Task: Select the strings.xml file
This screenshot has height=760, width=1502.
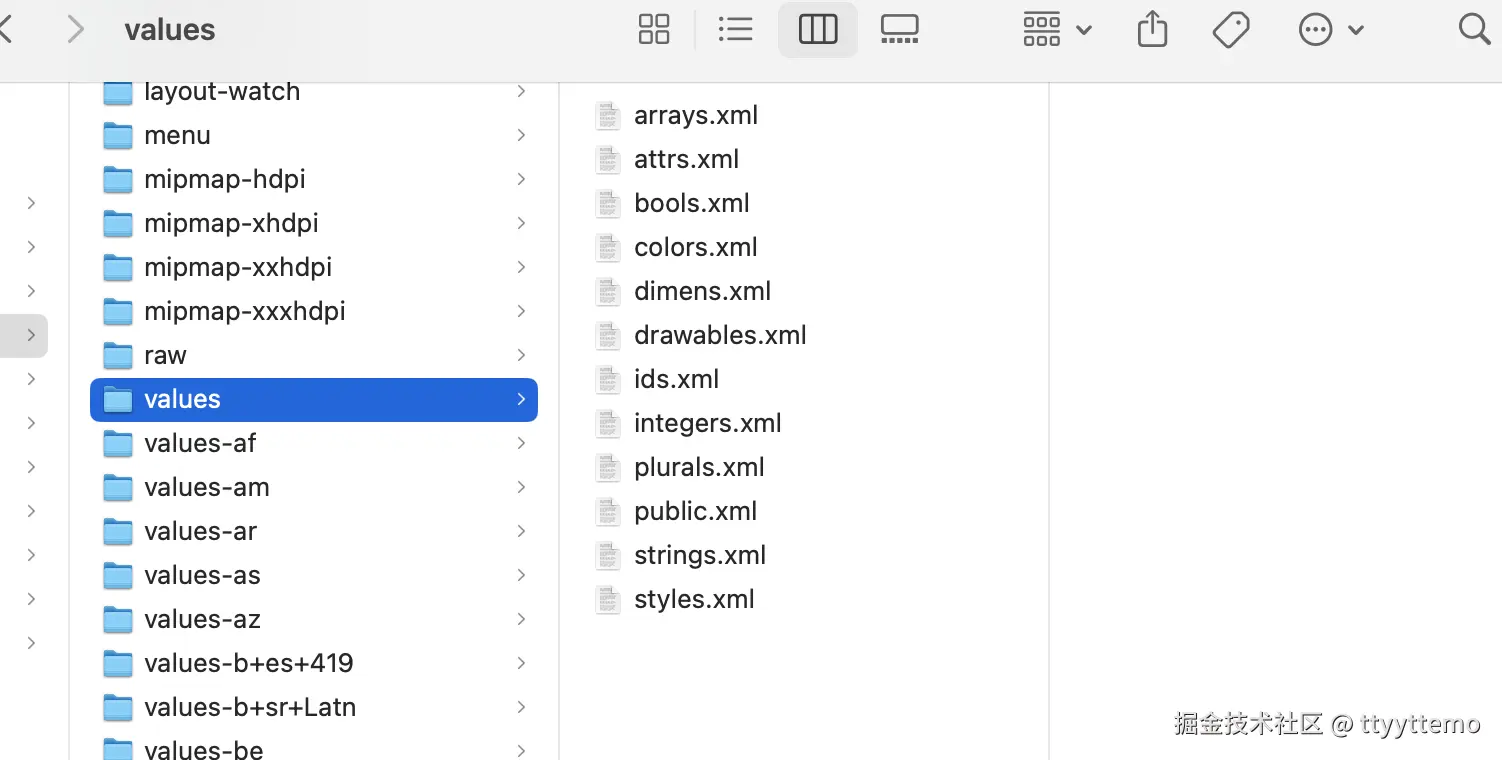Action: click(x=699, y=555)
